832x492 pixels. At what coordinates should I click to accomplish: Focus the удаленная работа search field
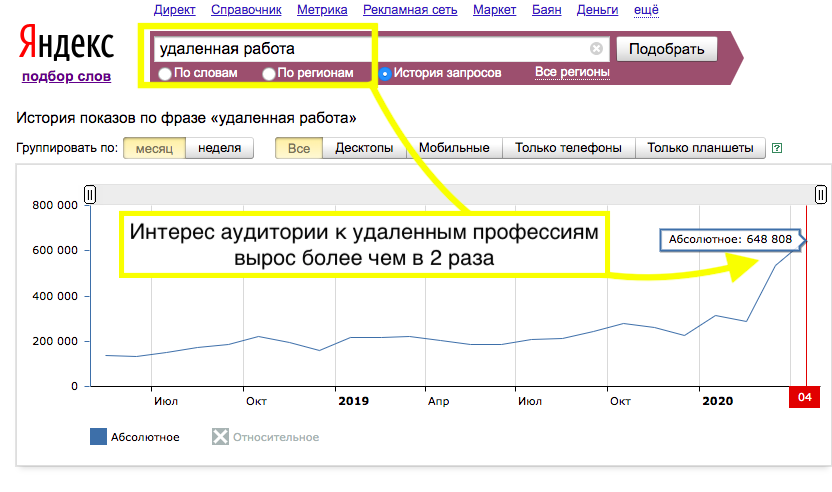(x=383, y=49)
